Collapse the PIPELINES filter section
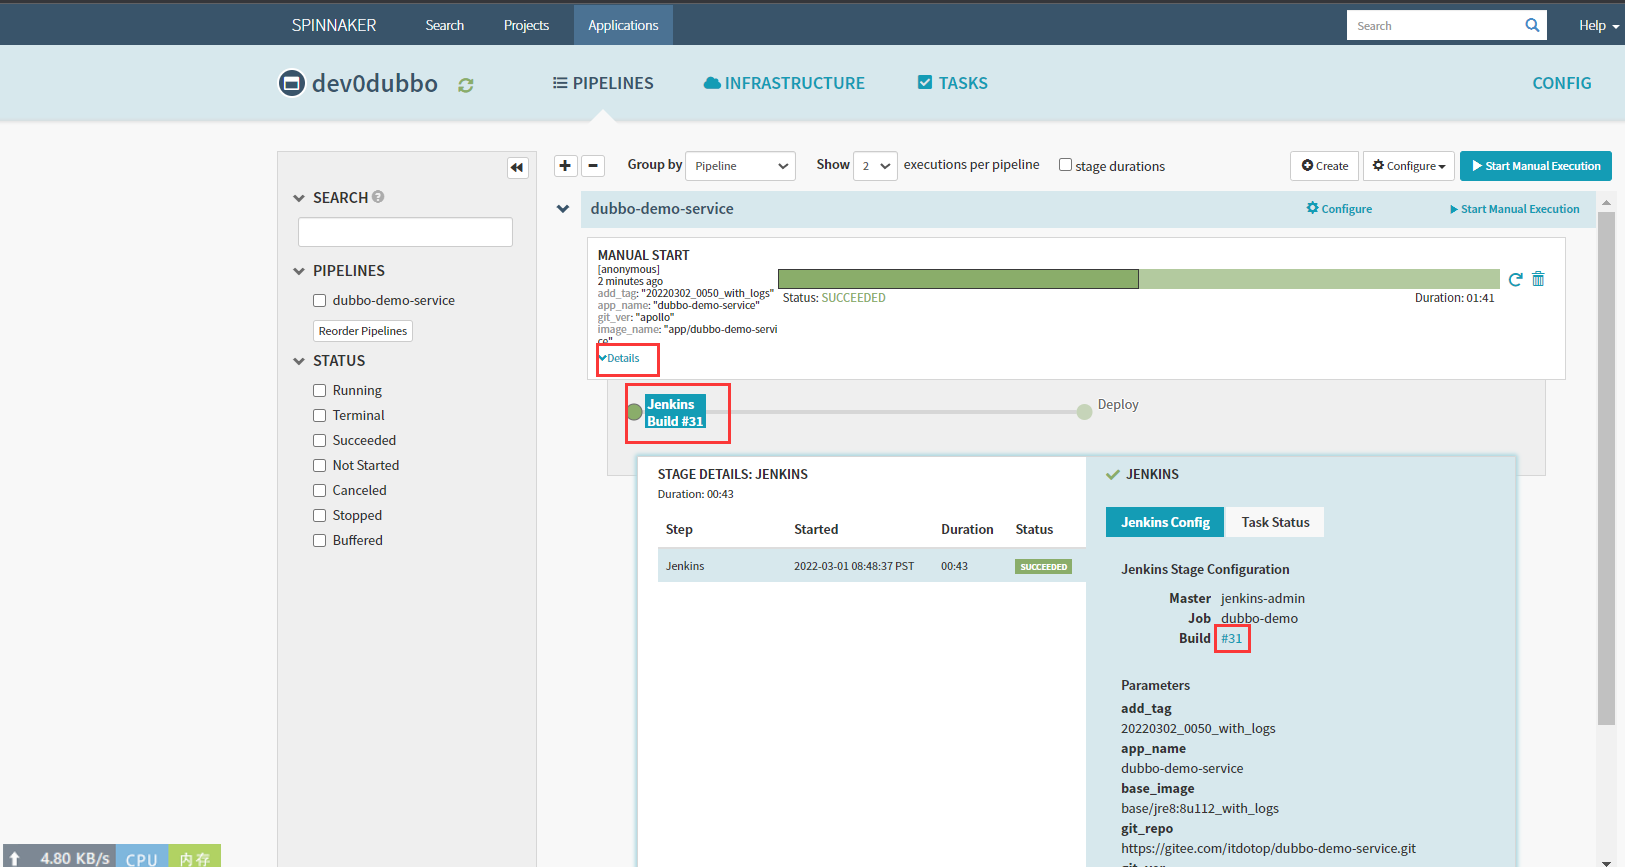Viewport: 1625px width, 867px height. (x=299, y=271)
